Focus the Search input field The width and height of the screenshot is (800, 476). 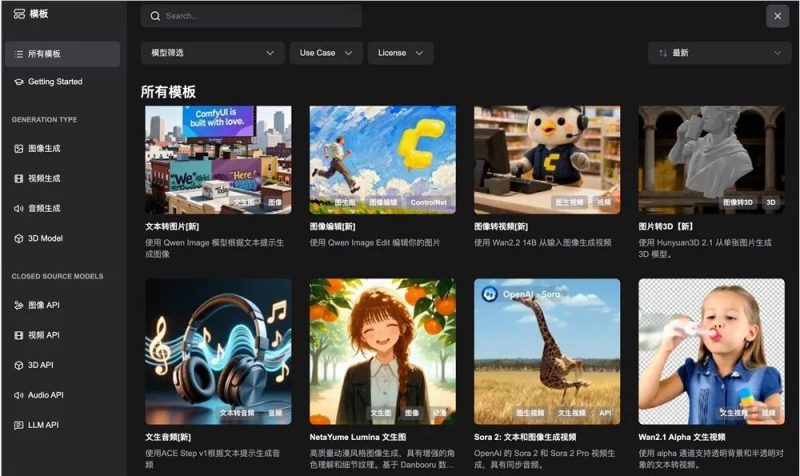(x=252, y=16)
